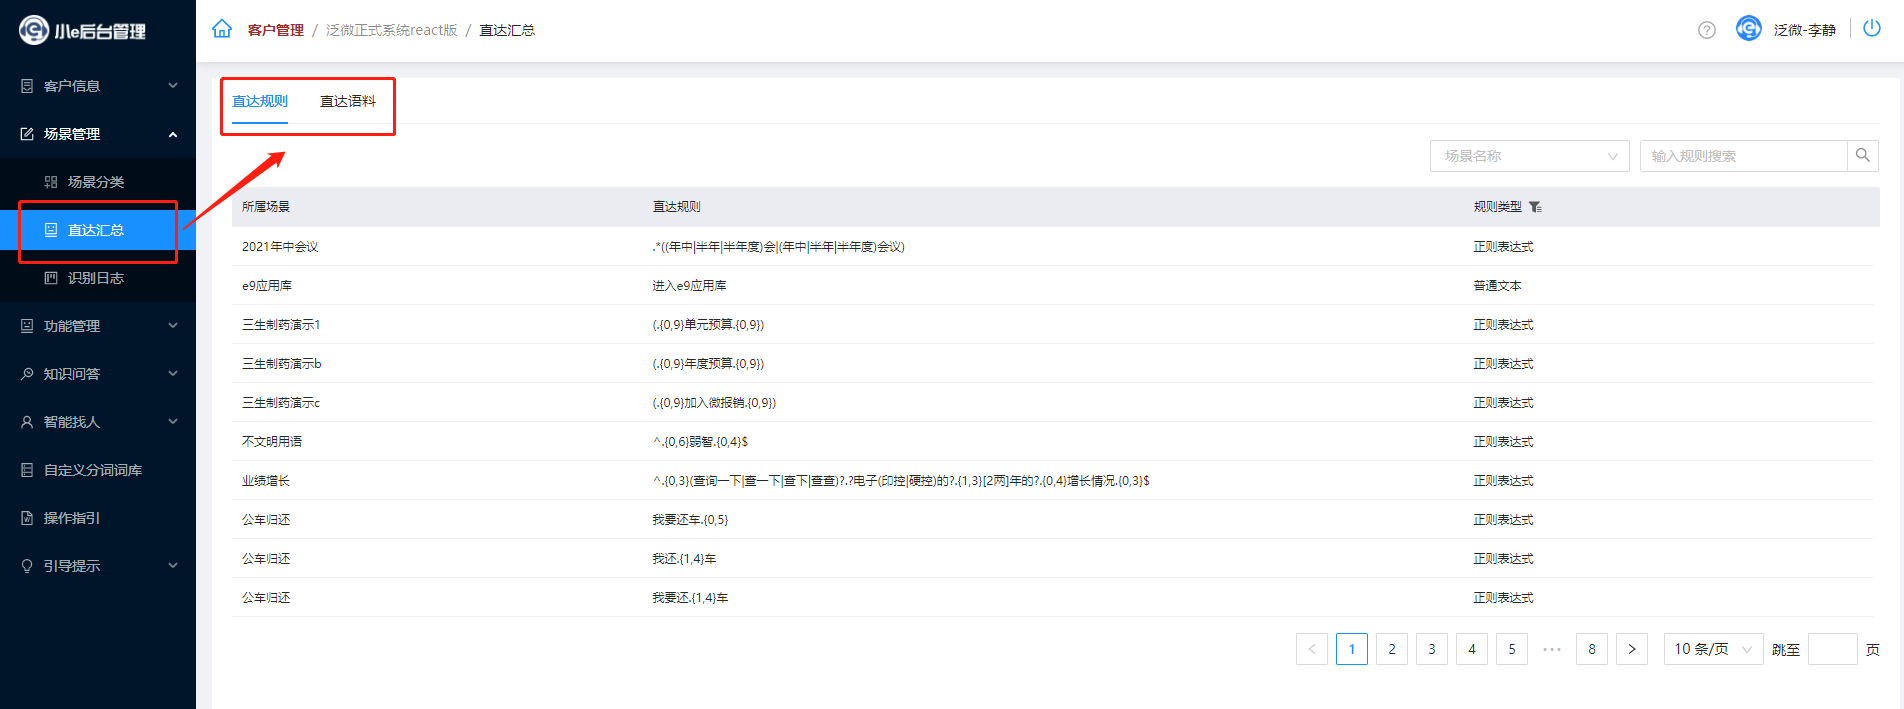Click the 场景管理 edit icon

pyautogui.click(x=27, y=134)
